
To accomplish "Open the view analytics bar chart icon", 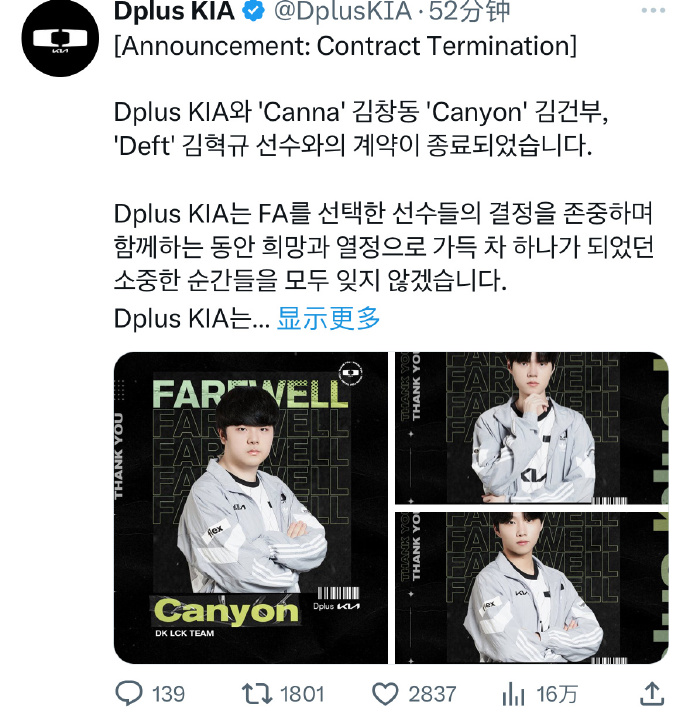I will [x=513, y=695].
